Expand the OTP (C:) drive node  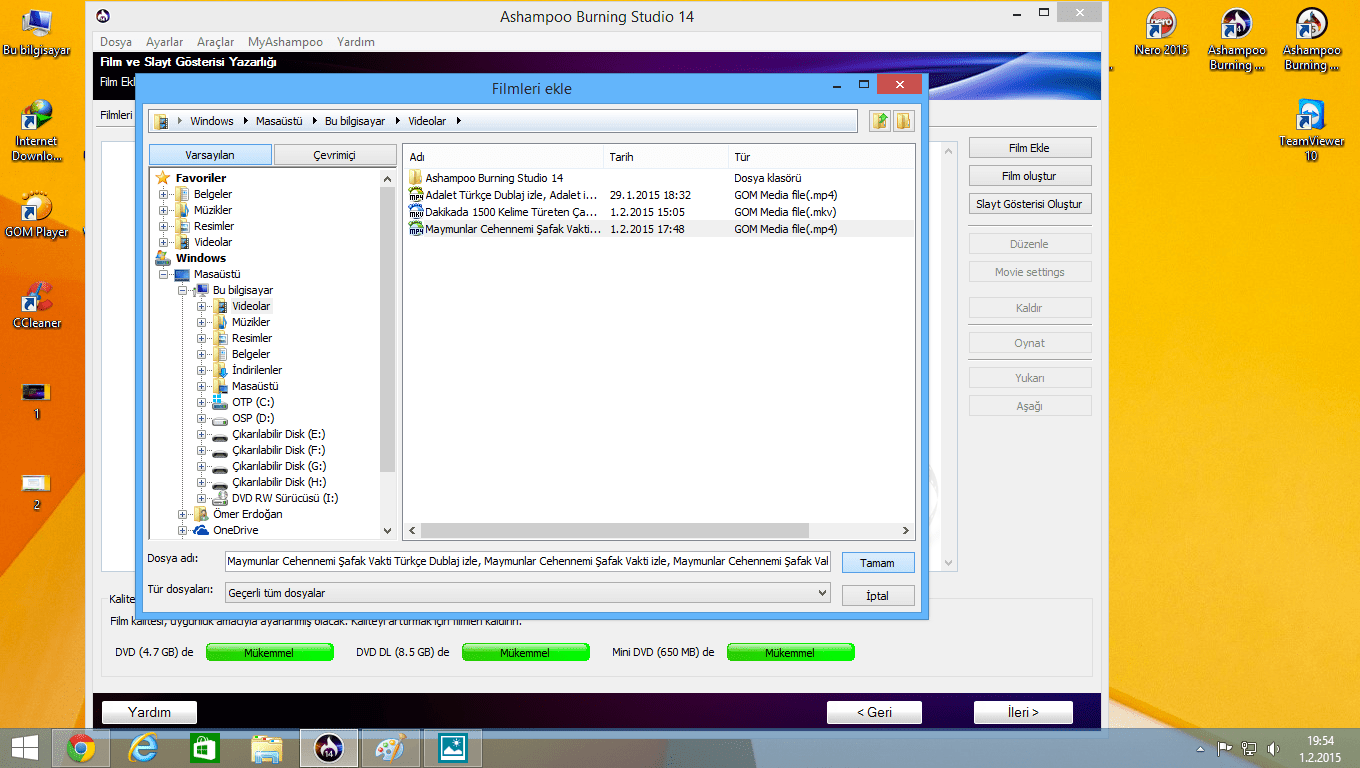tap(202, 403)
